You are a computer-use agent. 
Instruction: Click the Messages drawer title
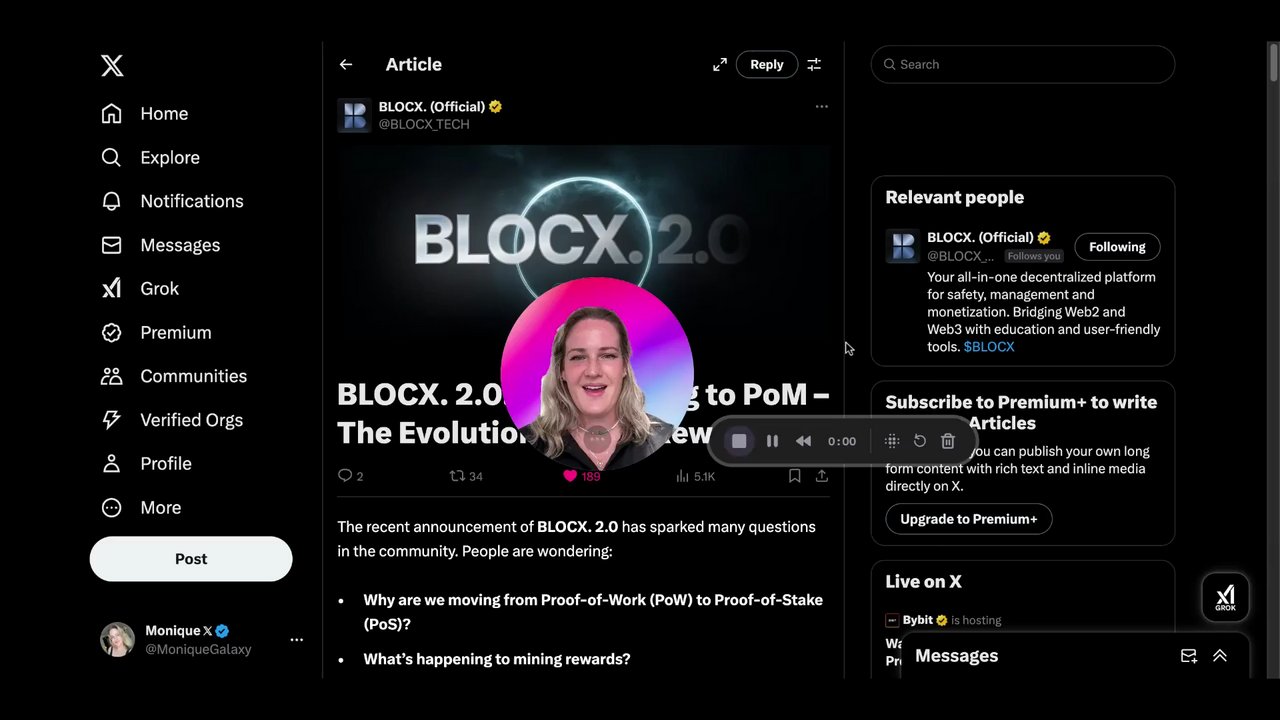pyautogui.click(x=957, y=656)
